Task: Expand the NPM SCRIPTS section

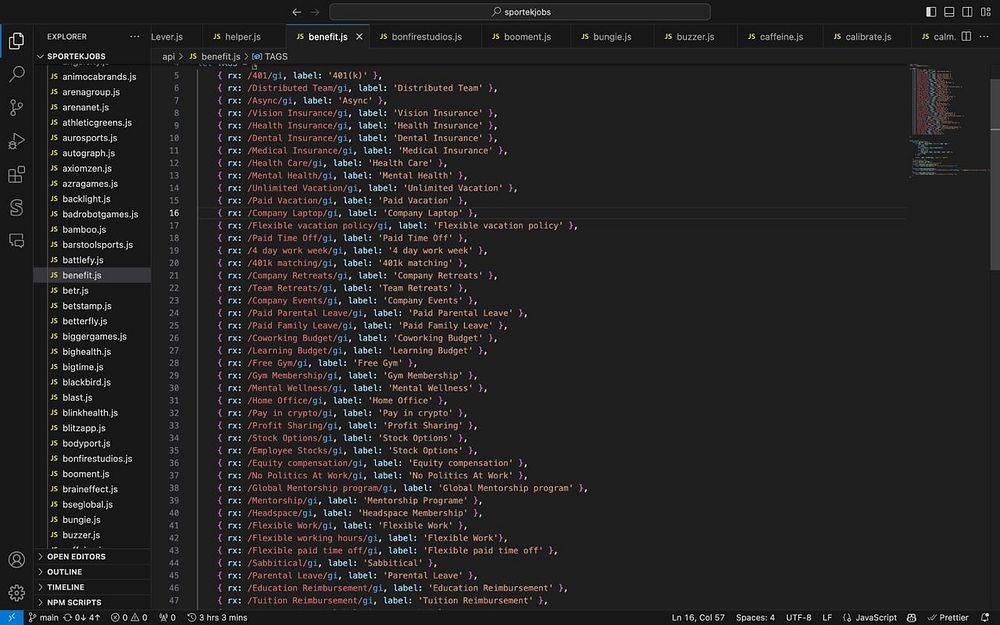Action: coord(92,603)
